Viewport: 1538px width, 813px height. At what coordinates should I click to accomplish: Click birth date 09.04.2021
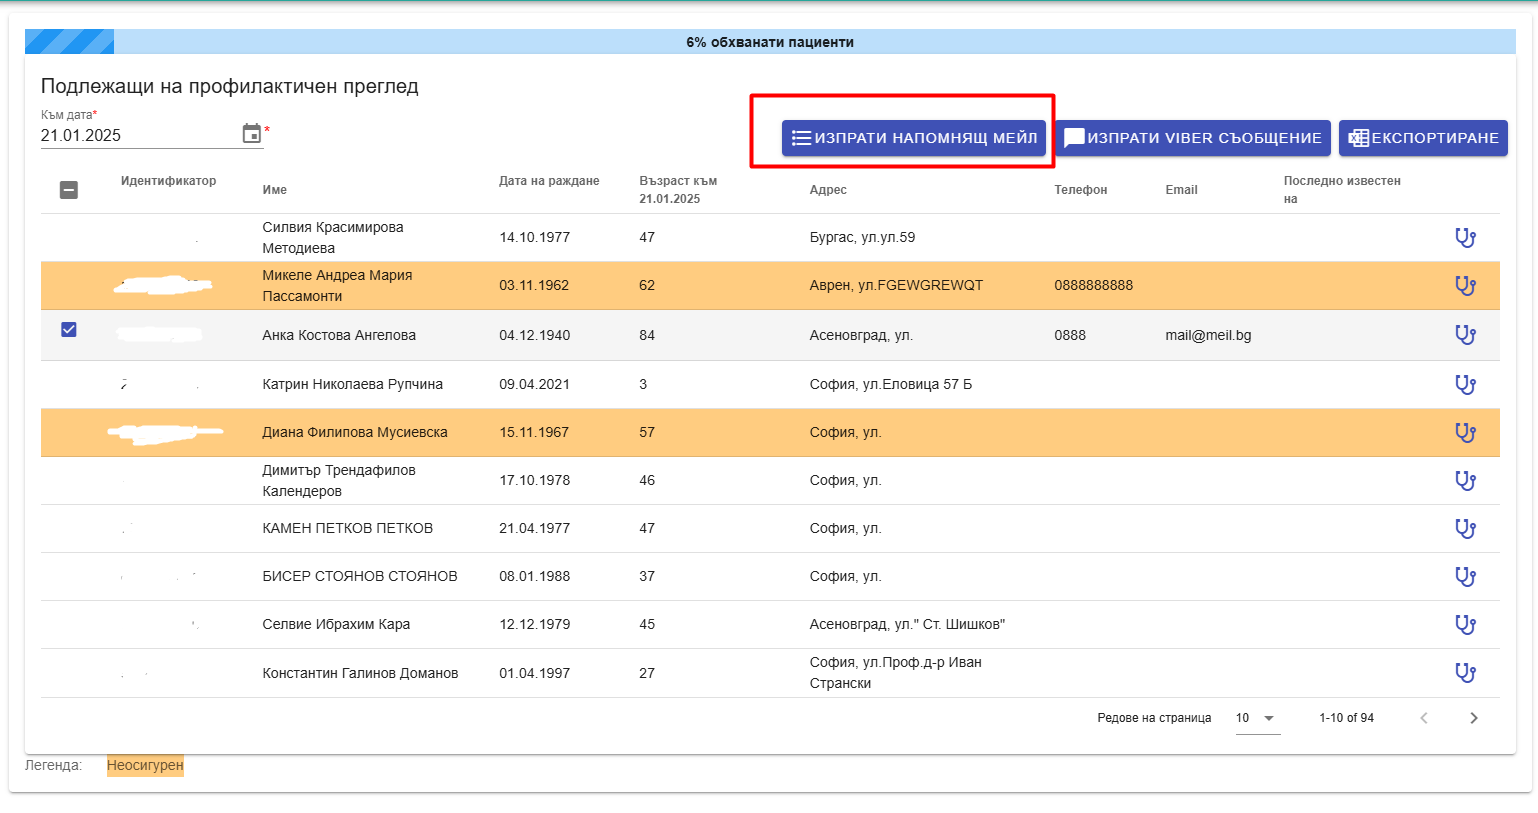(534, 384)
